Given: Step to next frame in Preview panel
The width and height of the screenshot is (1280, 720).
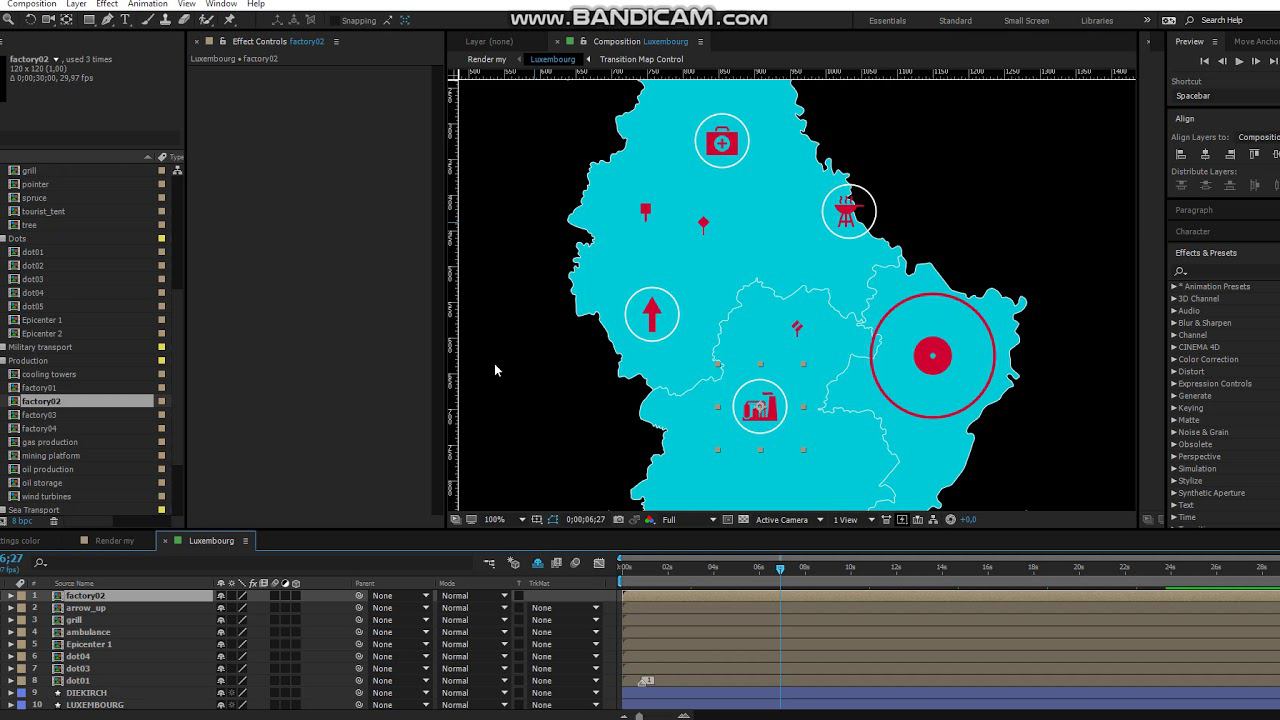Looking at the screenshot, I should coord(1256,61).
